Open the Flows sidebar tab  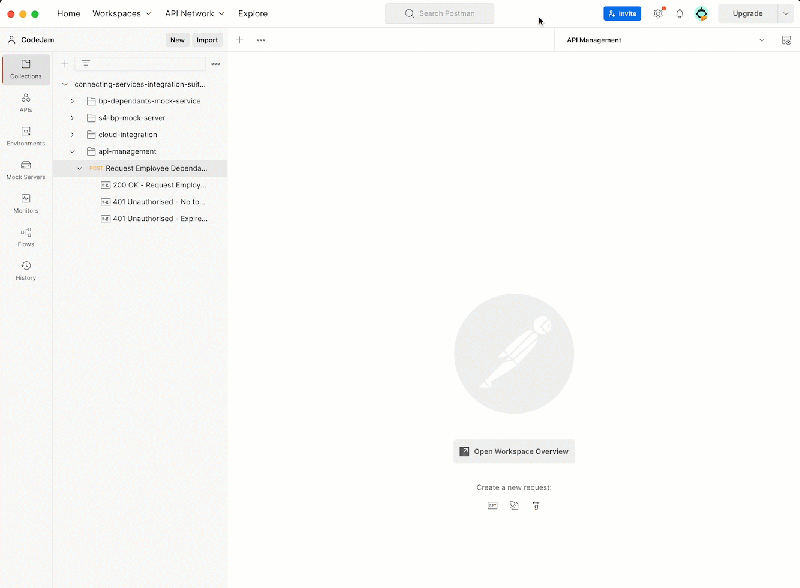[x=26, y=237]
